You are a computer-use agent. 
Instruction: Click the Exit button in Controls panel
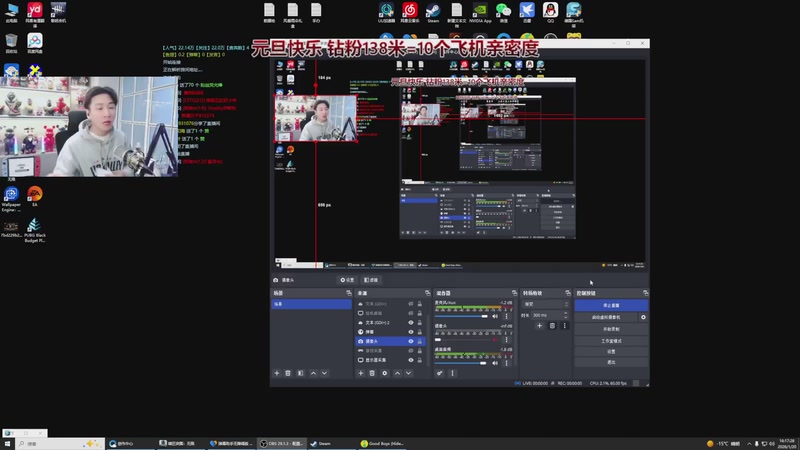611,362
